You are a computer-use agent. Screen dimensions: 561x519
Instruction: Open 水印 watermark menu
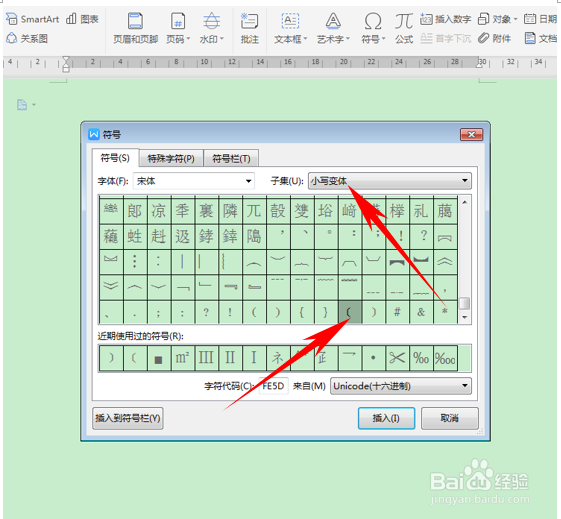tap(211, 29)
